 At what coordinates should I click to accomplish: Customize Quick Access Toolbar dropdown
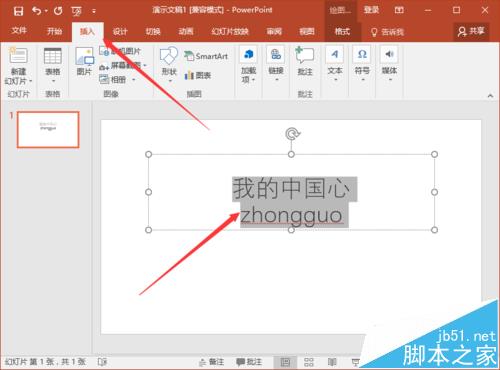(x=94, y=11)
